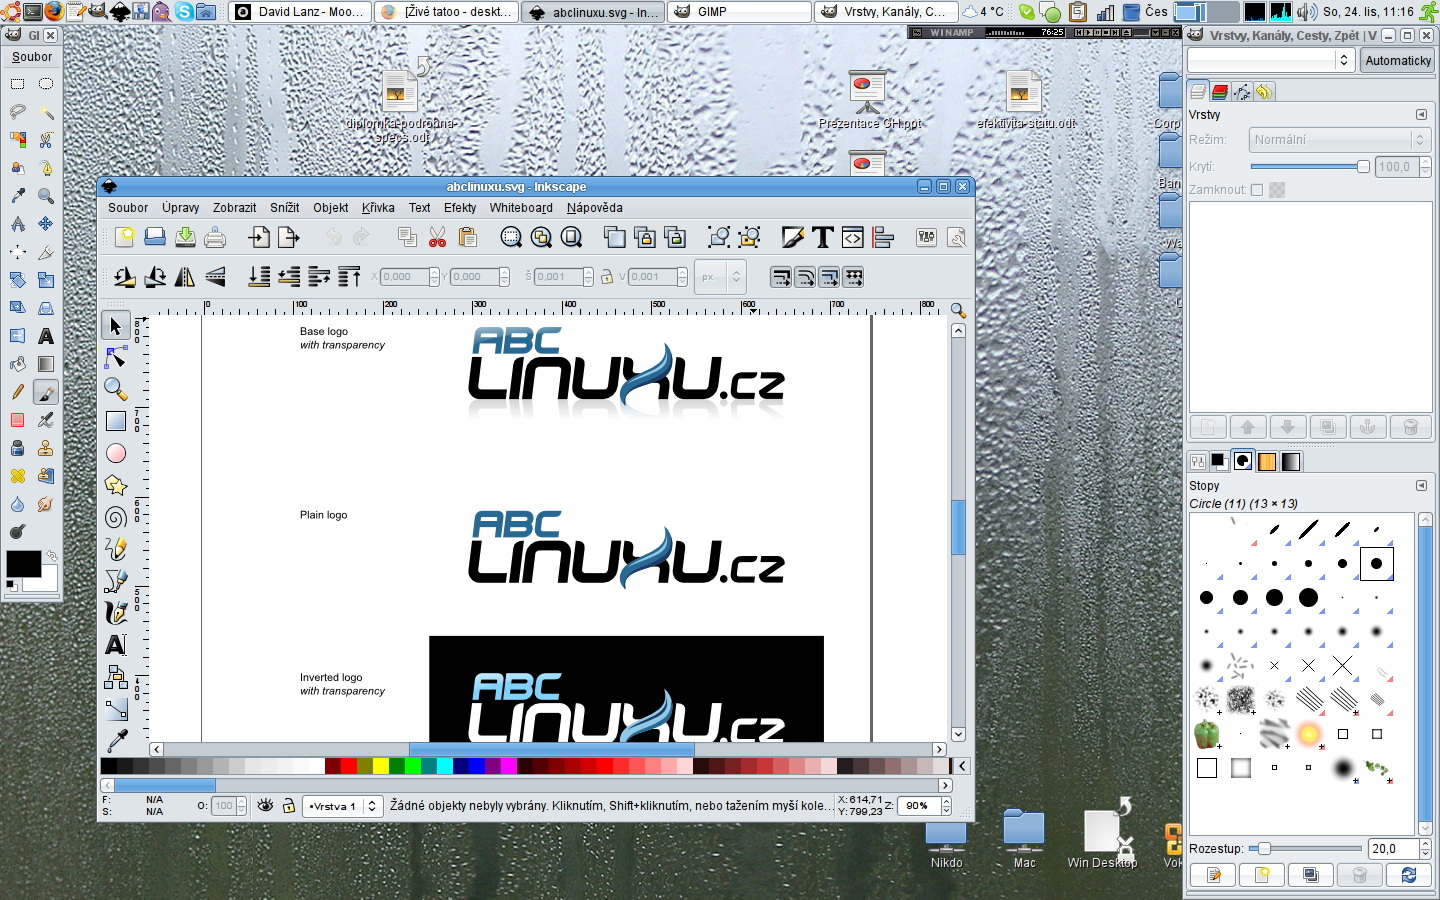1440x900 pixels.
Task: Select the Inkscape Dropper tool
Action: click(116, 741)
